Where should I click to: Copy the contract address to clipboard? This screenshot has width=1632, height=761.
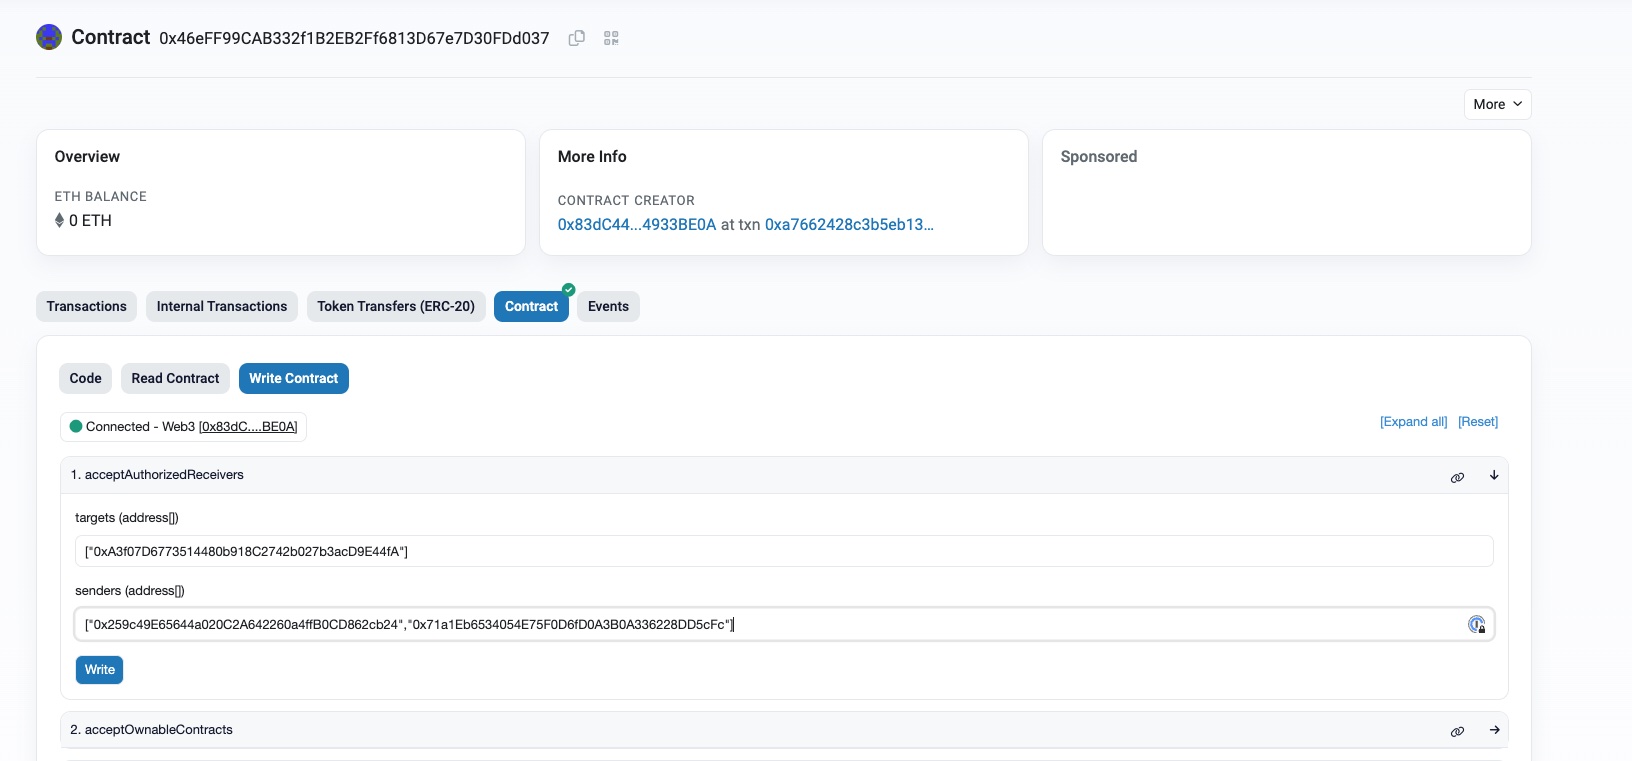pos(576,38)
